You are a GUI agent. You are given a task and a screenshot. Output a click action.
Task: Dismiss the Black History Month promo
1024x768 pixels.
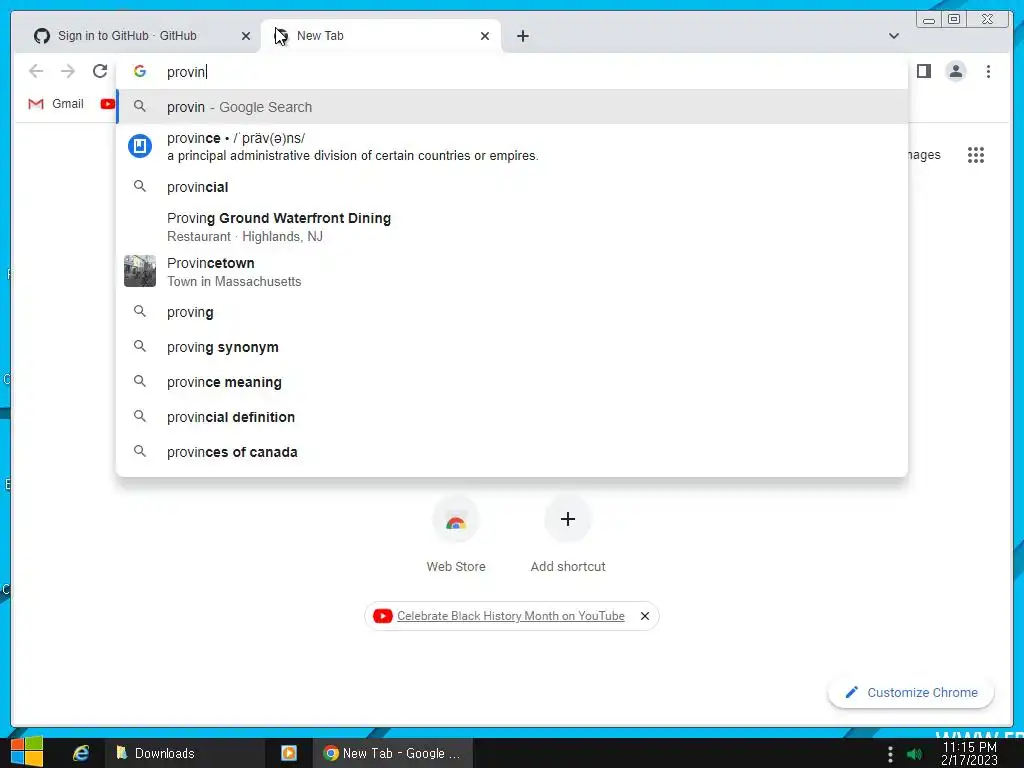[x=645, y=616]
